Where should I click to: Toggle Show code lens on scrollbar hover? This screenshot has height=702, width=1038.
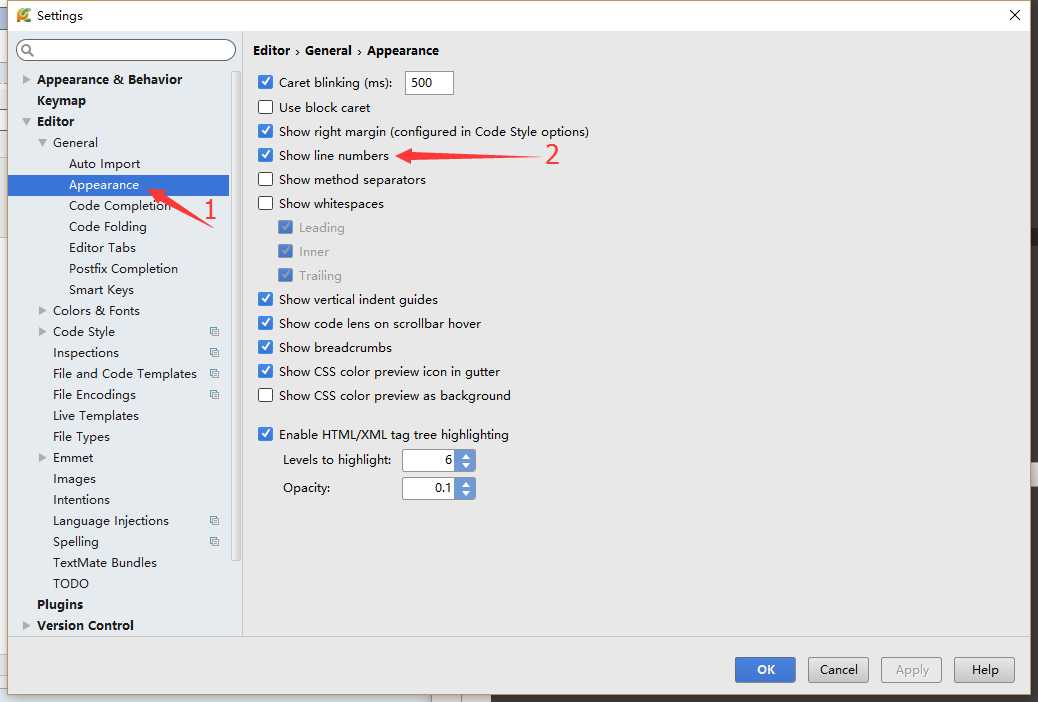click(265, 323)
